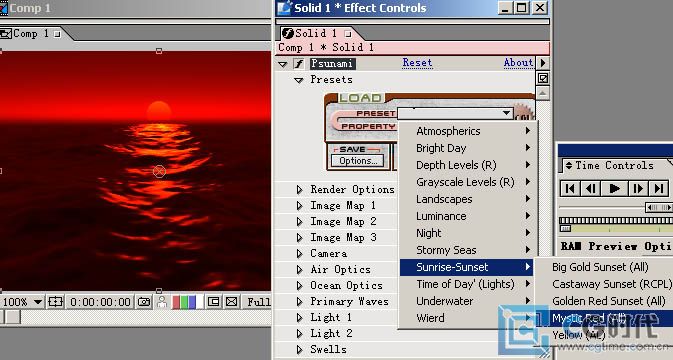Expand Light 2 group
The image size is (673, 360).
click(299, 333)
